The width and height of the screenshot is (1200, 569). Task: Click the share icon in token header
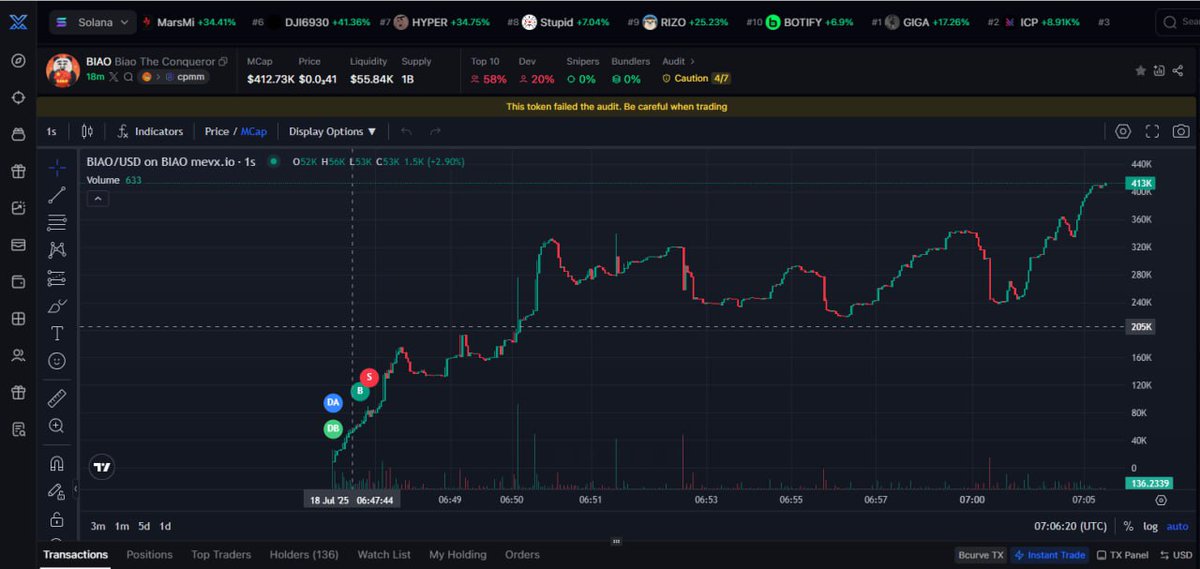[1177, 71]
